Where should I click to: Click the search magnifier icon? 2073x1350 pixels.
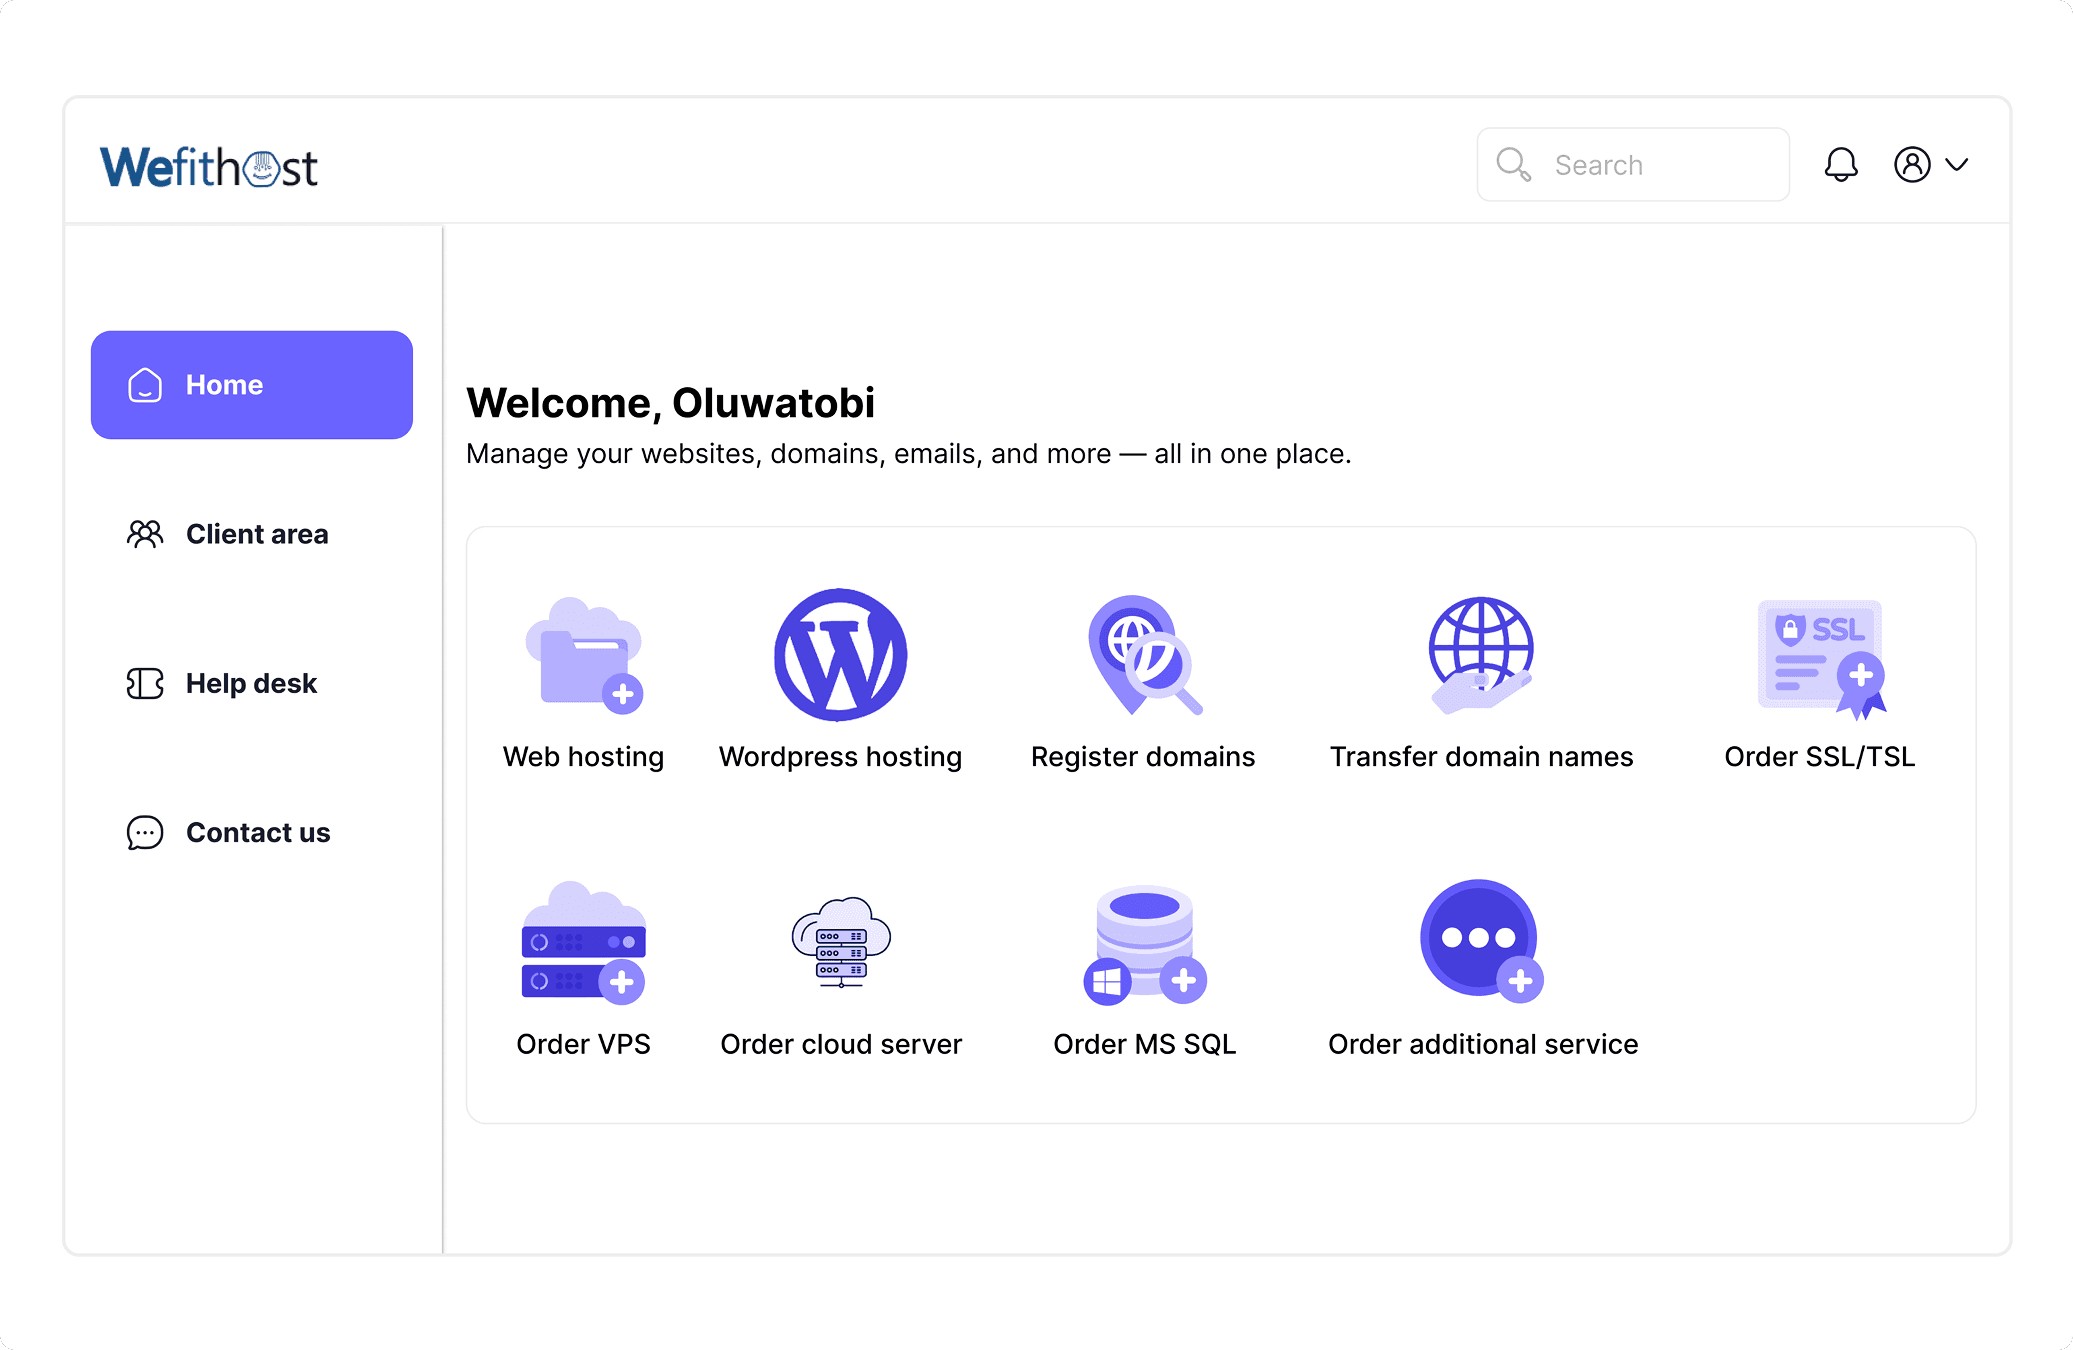click(1513, 164)
